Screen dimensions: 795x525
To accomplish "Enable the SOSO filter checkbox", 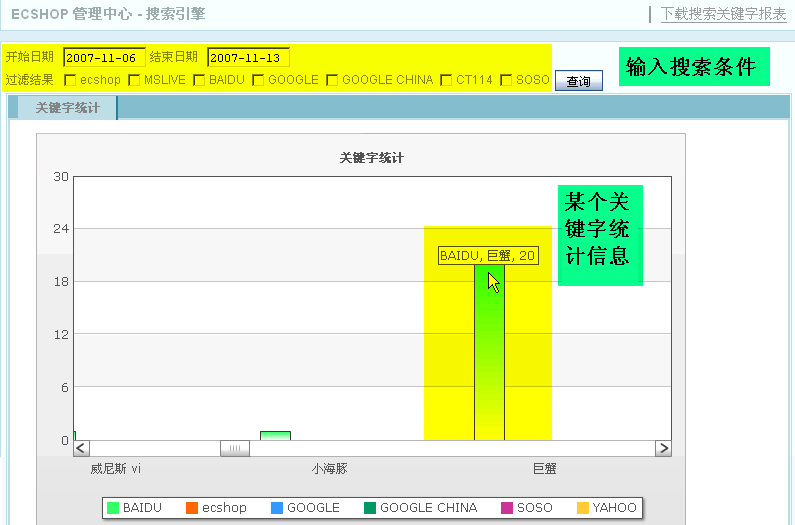I will coord(506,80).
